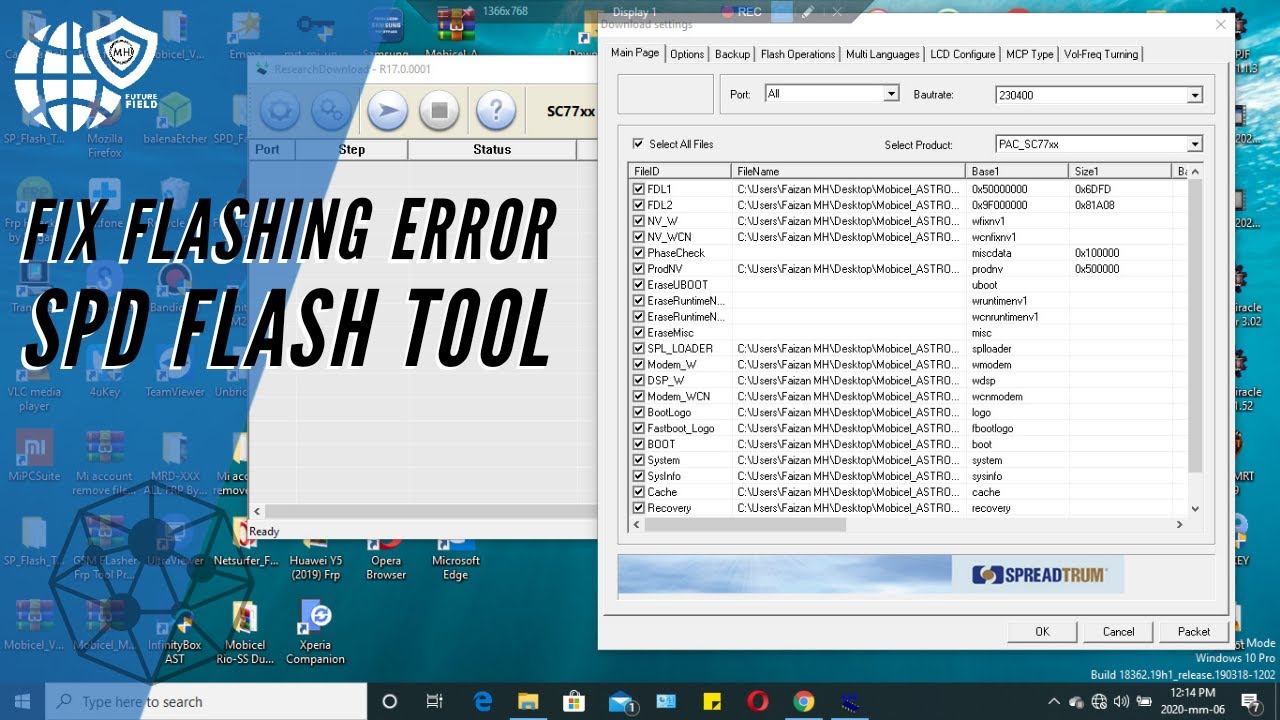Click the Base1 column header
Image resolution: width=1280 pixels, height=720 pixels.
coord(1017,172)
